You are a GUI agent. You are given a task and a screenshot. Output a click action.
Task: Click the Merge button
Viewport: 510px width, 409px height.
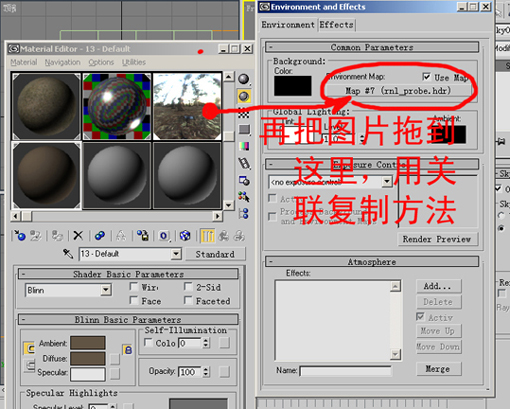(x=439, y=369)
